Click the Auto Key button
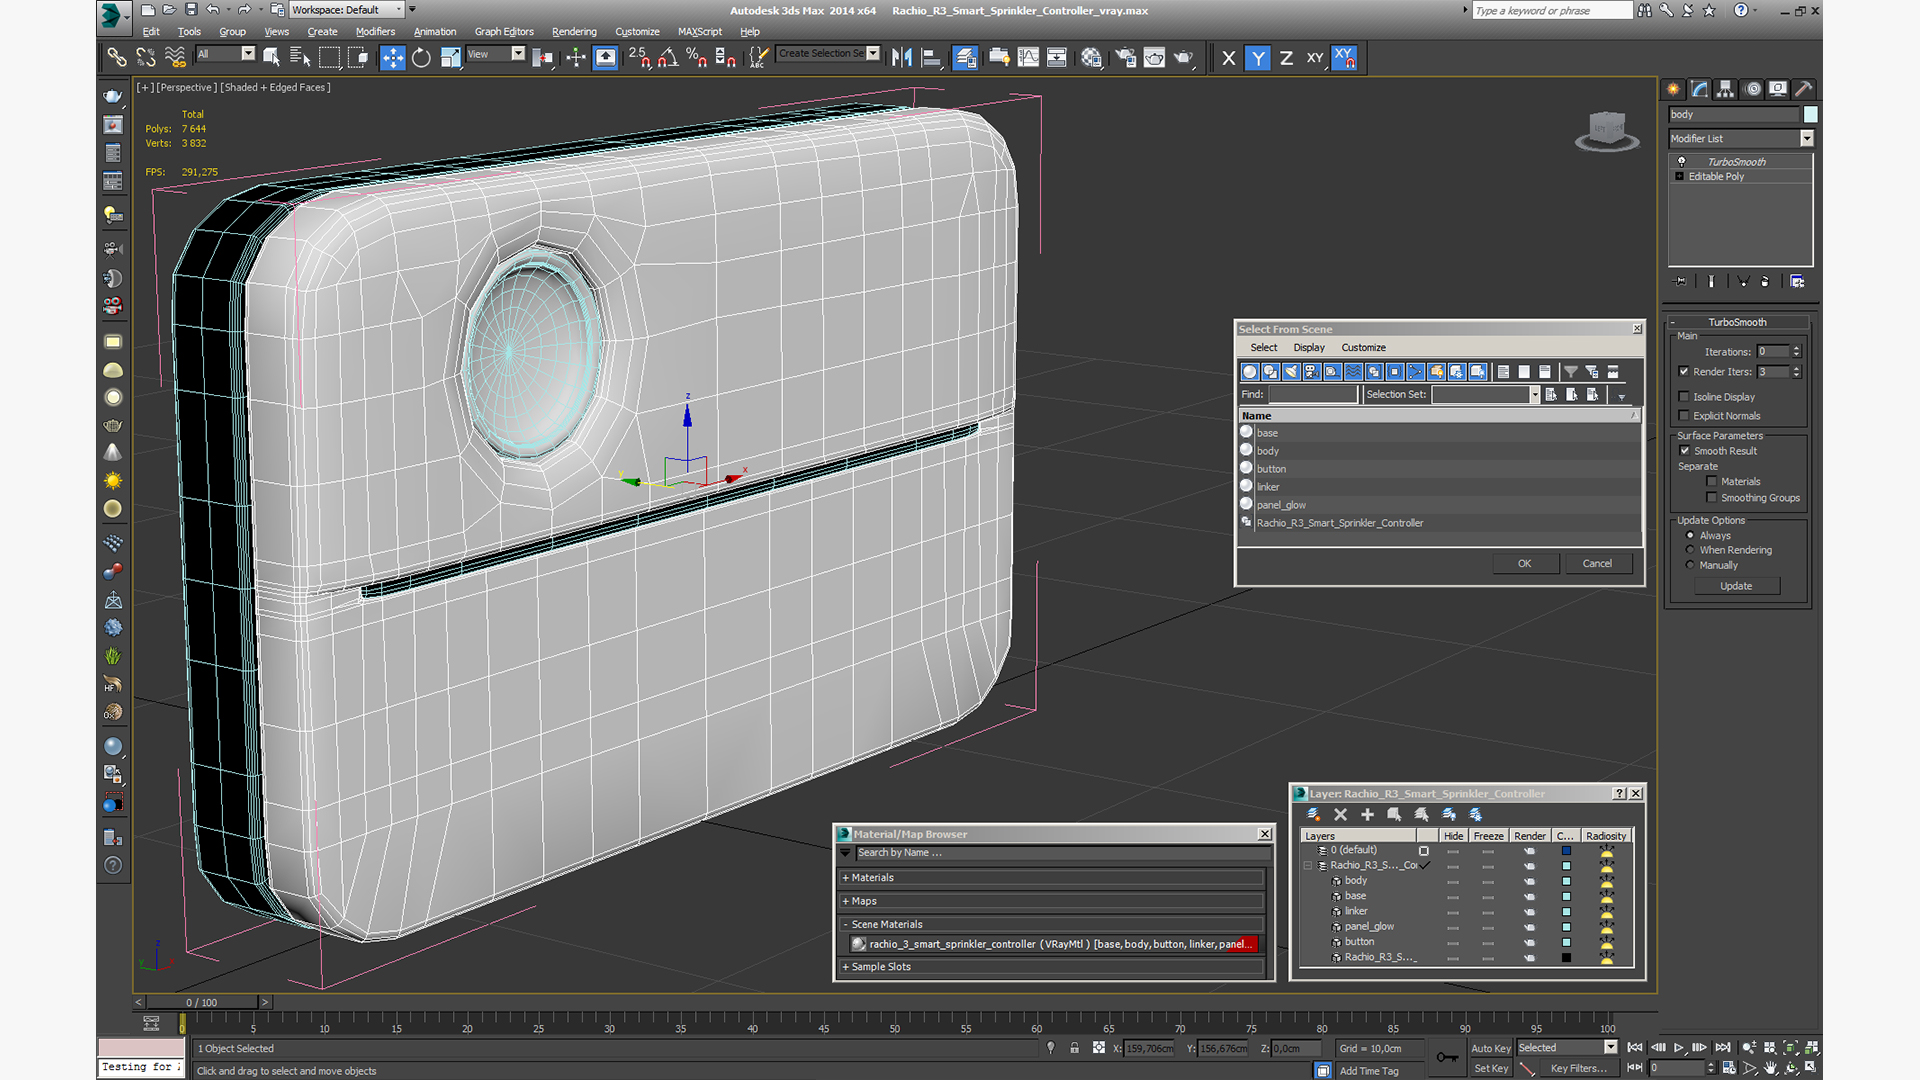Image resolution: width=1920 pixels, height=1080 pixels. pos(1490,1048)
